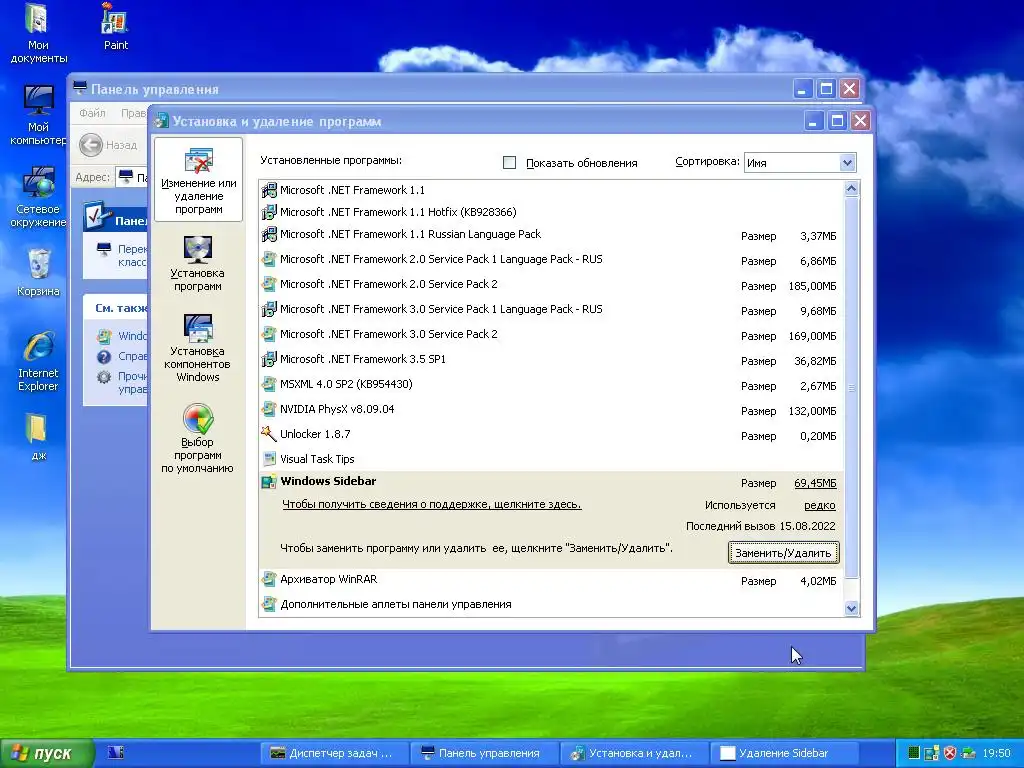Click the Visual Task Tips icon
The height and width of the screenshot is (768, 1024).
[268, 458]
